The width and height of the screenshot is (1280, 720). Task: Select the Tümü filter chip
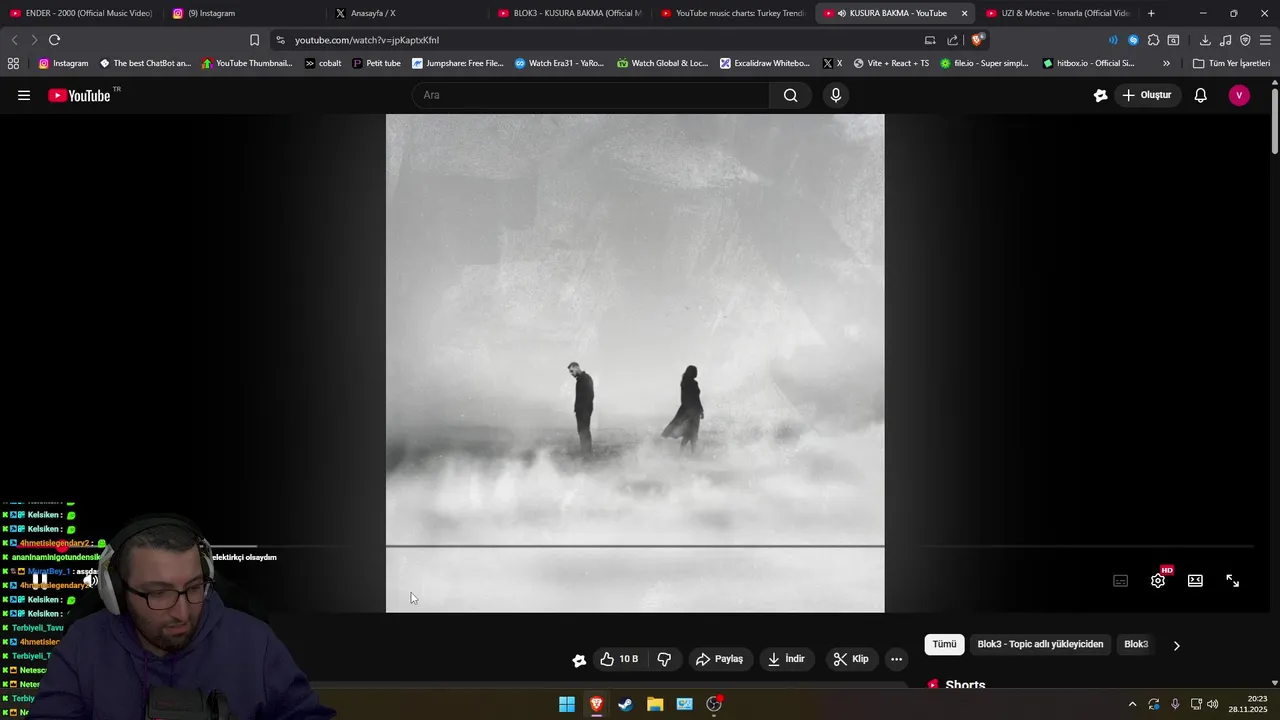(944, 644)
